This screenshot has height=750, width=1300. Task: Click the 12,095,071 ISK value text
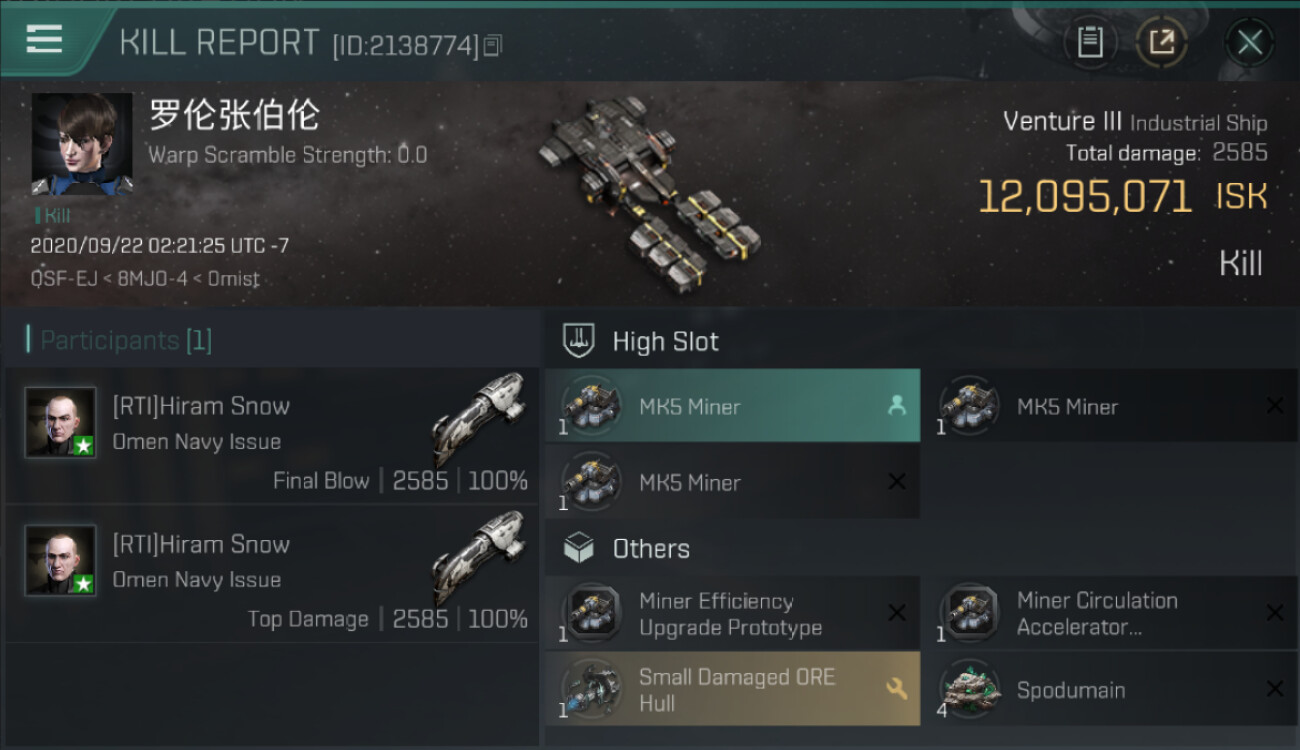point(1122,196)
